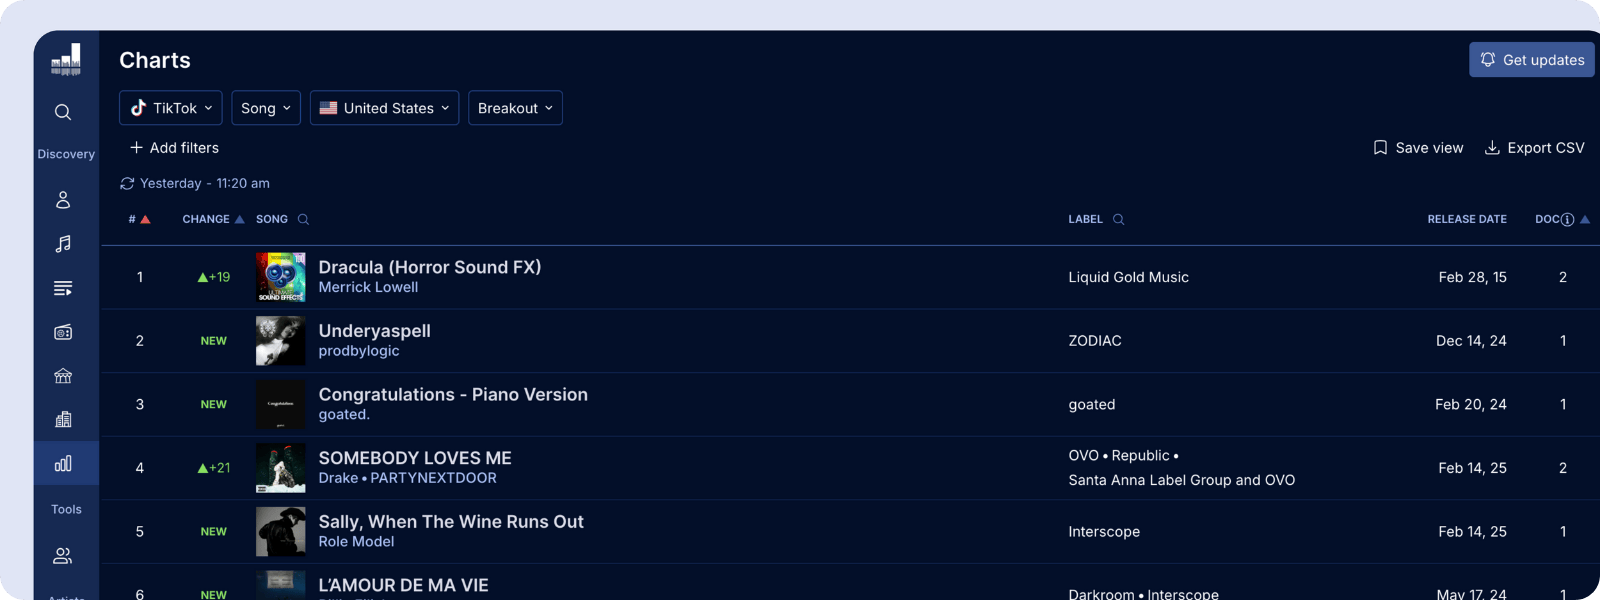Sort by DOC column arrow

click(1584, 219)
